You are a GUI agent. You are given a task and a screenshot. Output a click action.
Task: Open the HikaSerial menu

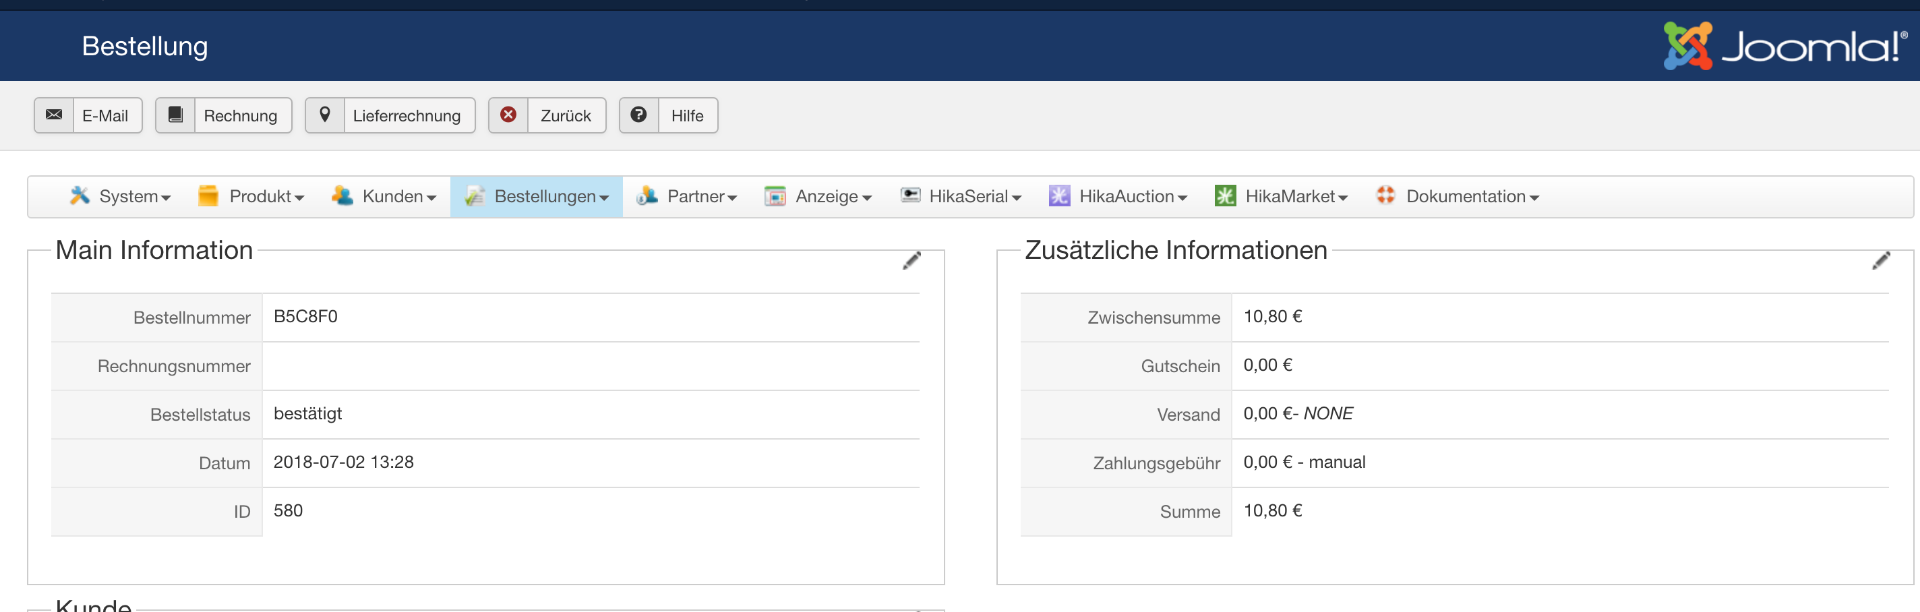[x=961, y=197]
